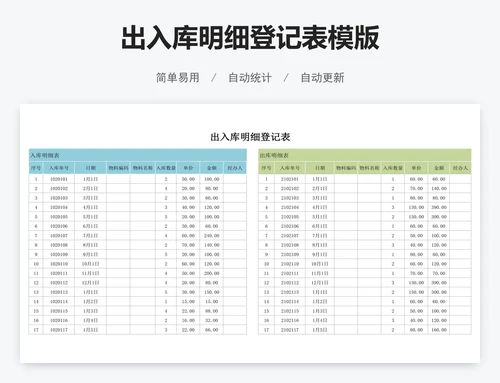Click date 11月1日 in row 2102111
Image resolution: width=500 pixels, height=383 pixels.
point(320,273)
